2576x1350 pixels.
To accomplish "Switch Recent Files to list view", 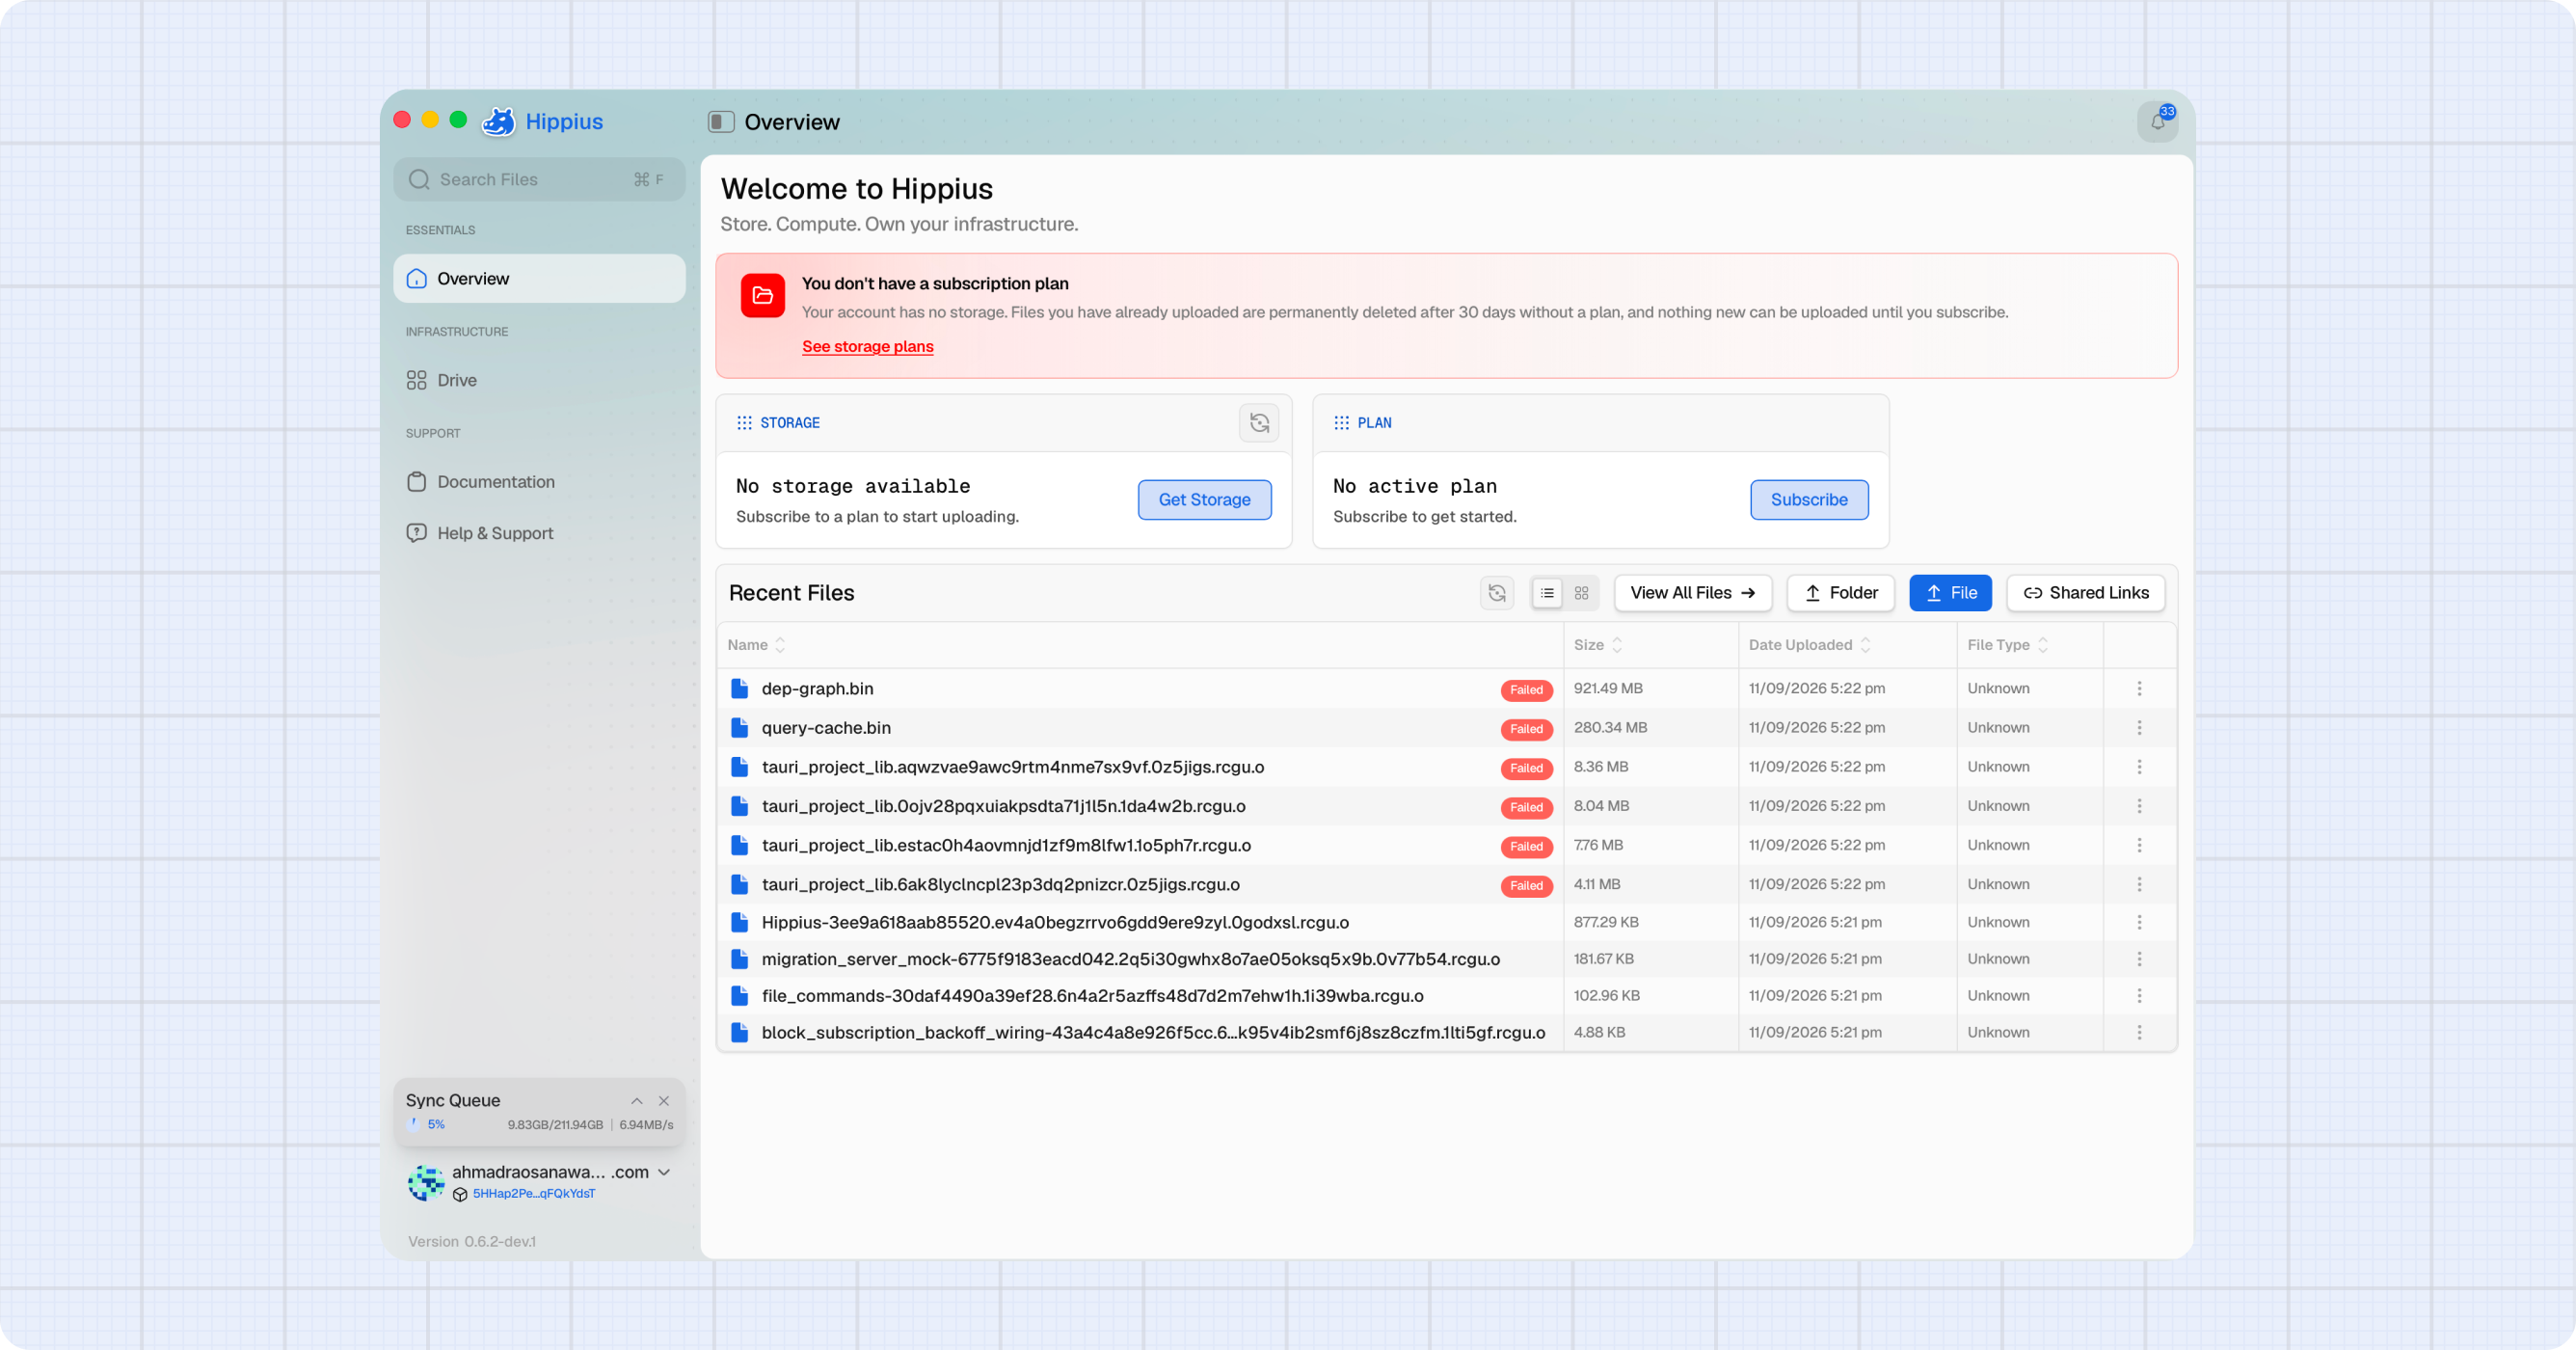I will coord(1547,593).
